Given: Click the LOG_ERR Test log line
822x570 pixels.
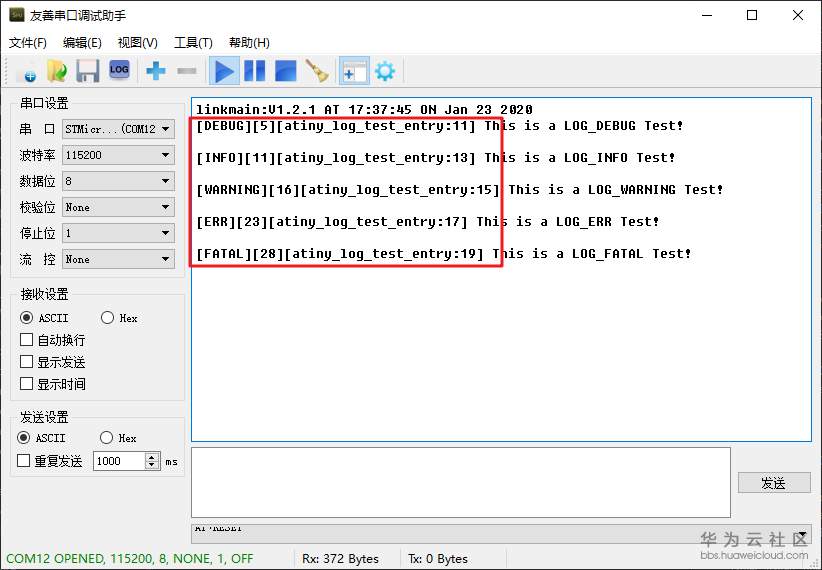Looking at the screenshot, I should click(428, 222).
